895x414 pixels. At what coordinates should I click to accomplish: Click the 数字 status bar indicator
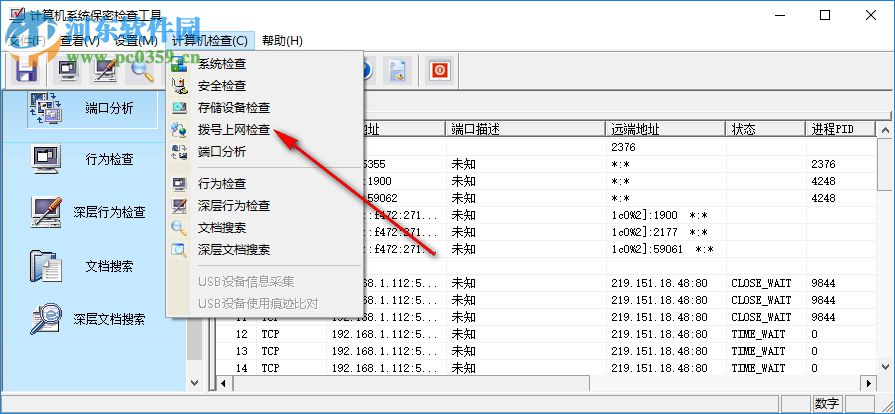(x=827, y=403)
